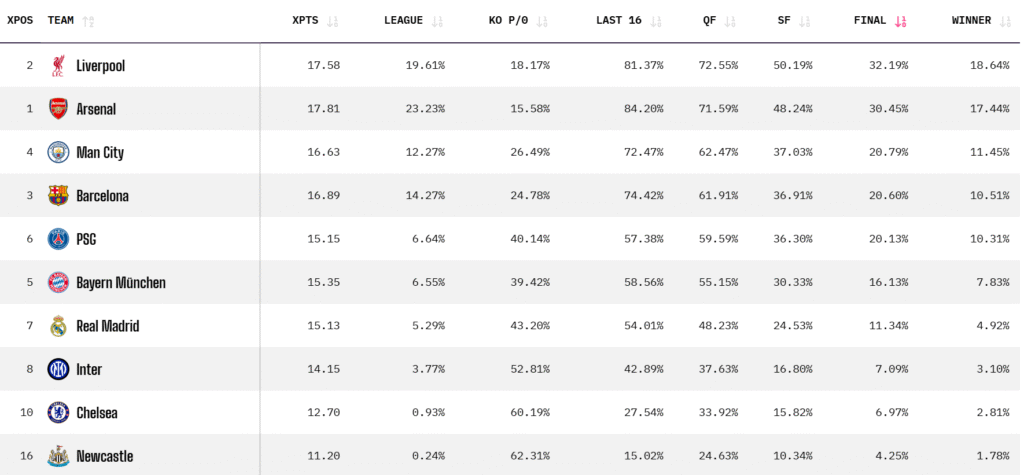The height and width of the screenshot is (475, 1024).
Task: Sort table by XPTS arrow icon
Action: [332, 21]
